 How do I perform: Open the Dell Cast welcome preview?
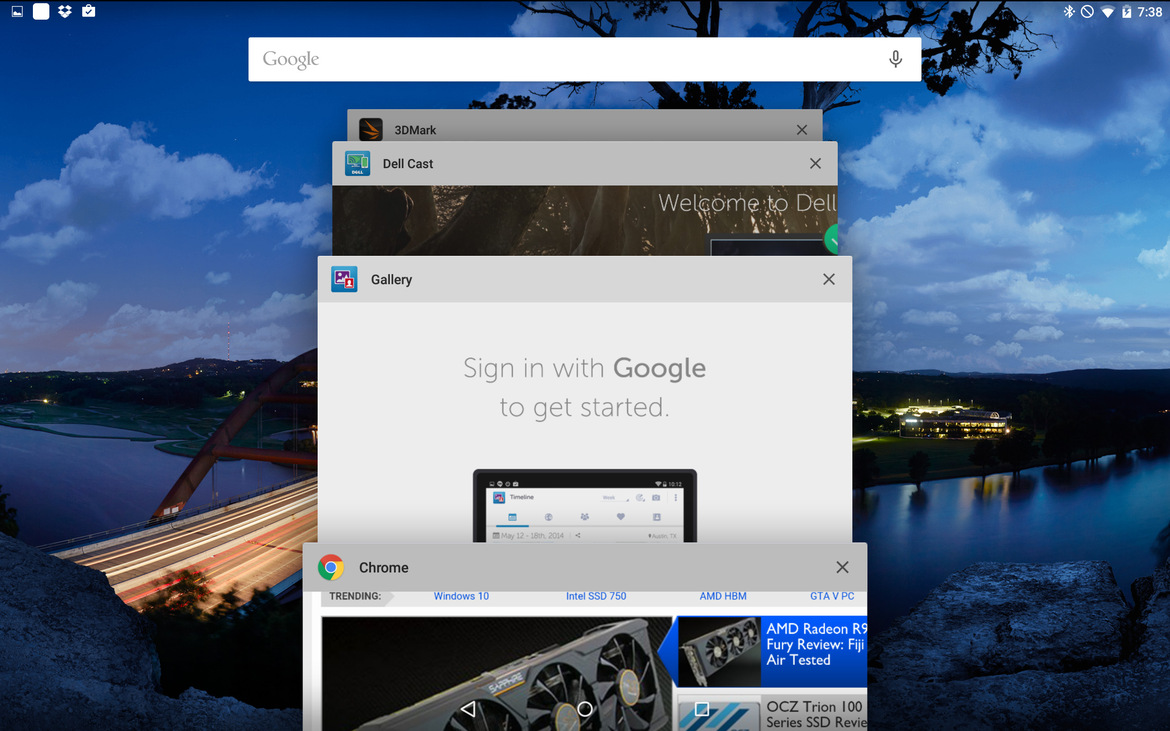click(x=584, y=220)
